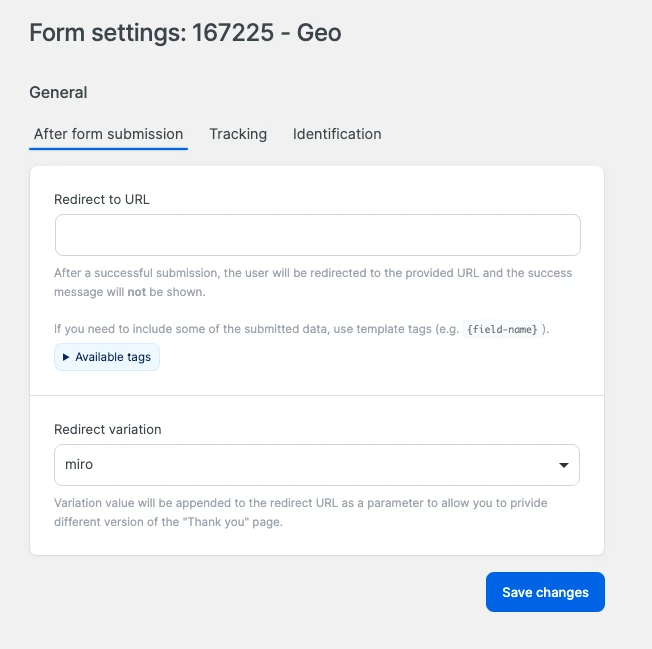The height and width of the screenshot is (649, 652).
Task: Click the bold 'not' word in the help text
Action: 138,292
